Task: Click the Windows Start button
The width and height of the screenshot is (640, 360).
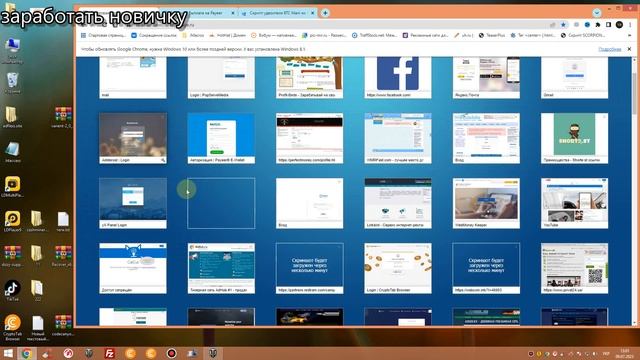Action: click(8, 353)
